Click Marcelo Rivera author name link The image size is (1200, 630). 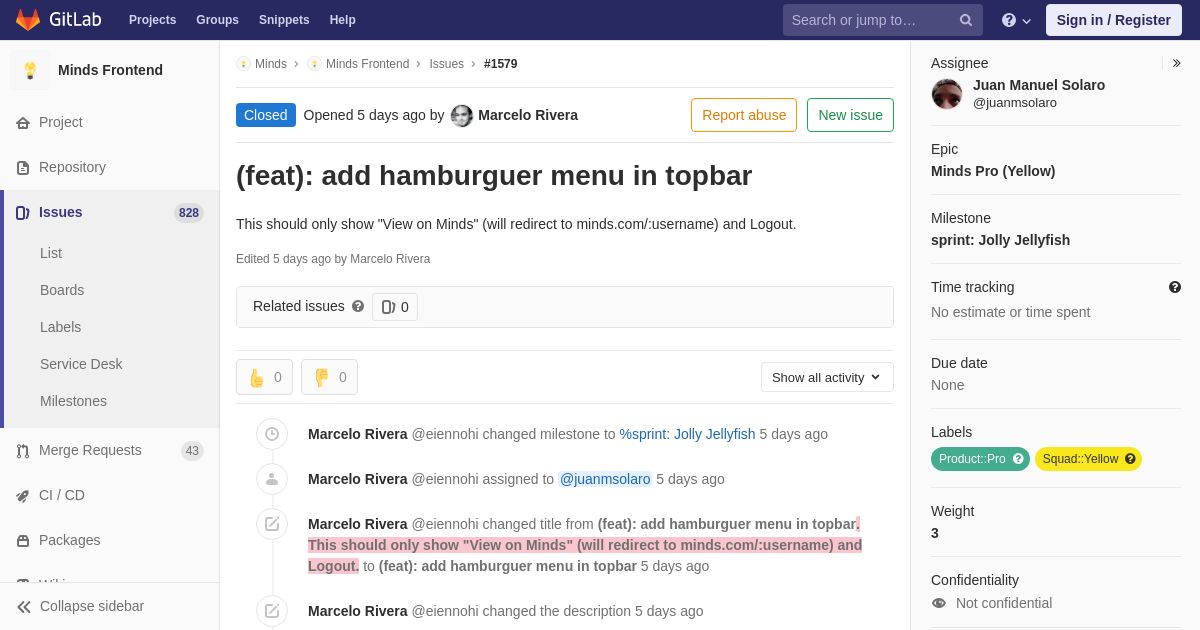pyautogui.click(x=528, y=115)
